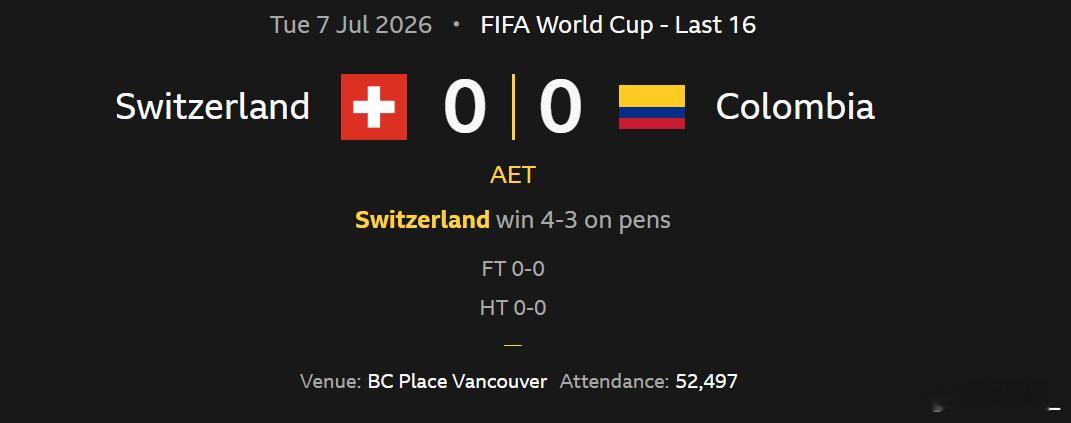Click the Venue label
This screenshot has width=1071, height=423.
pos(331,381)
